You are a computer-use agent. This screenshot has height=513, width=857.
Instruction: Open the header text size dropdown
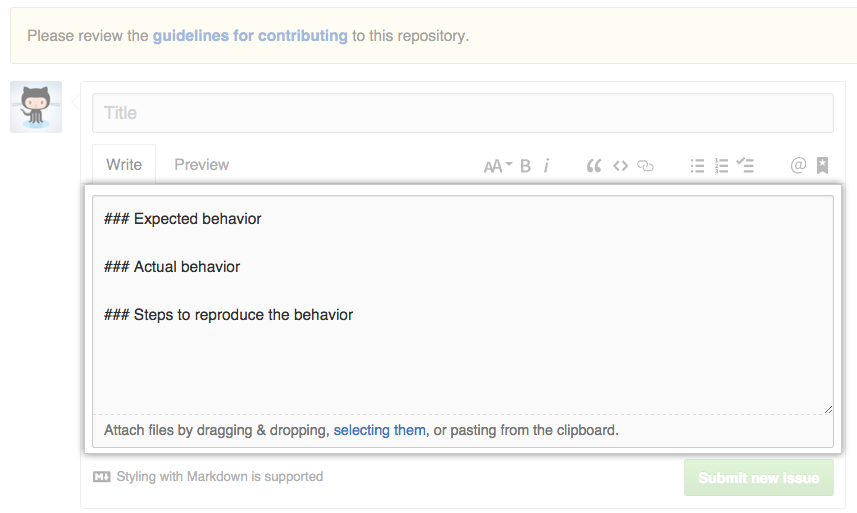coord(497,166)
